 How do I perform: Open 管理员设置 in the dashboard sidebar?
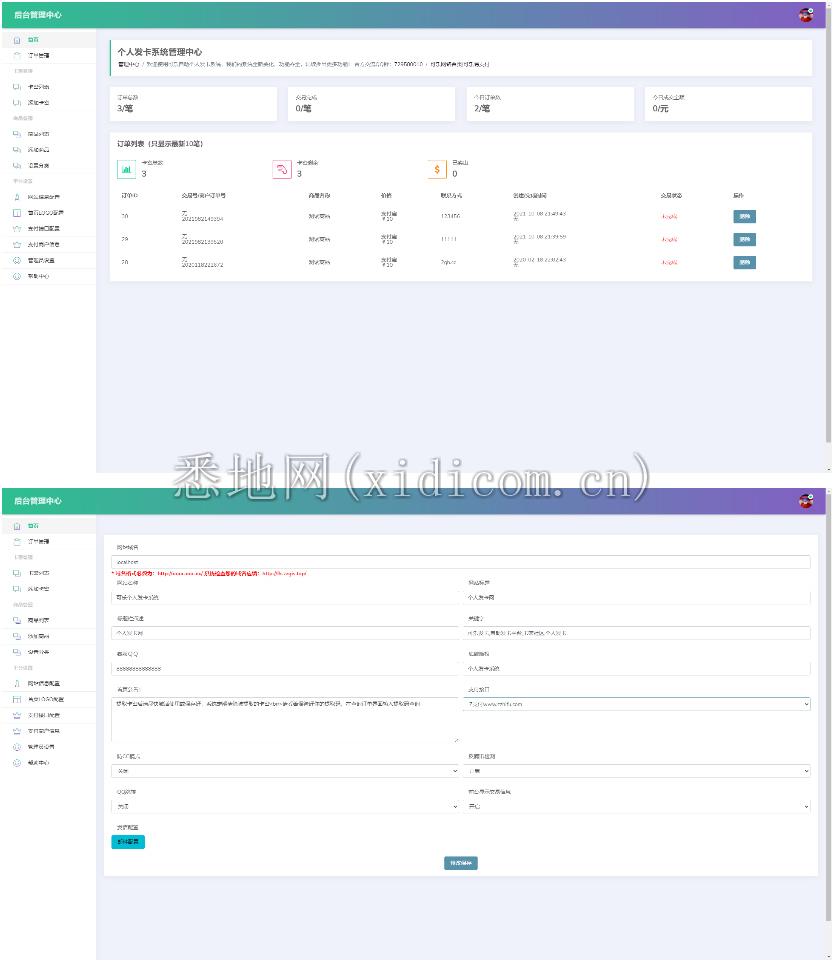[49, 260]
